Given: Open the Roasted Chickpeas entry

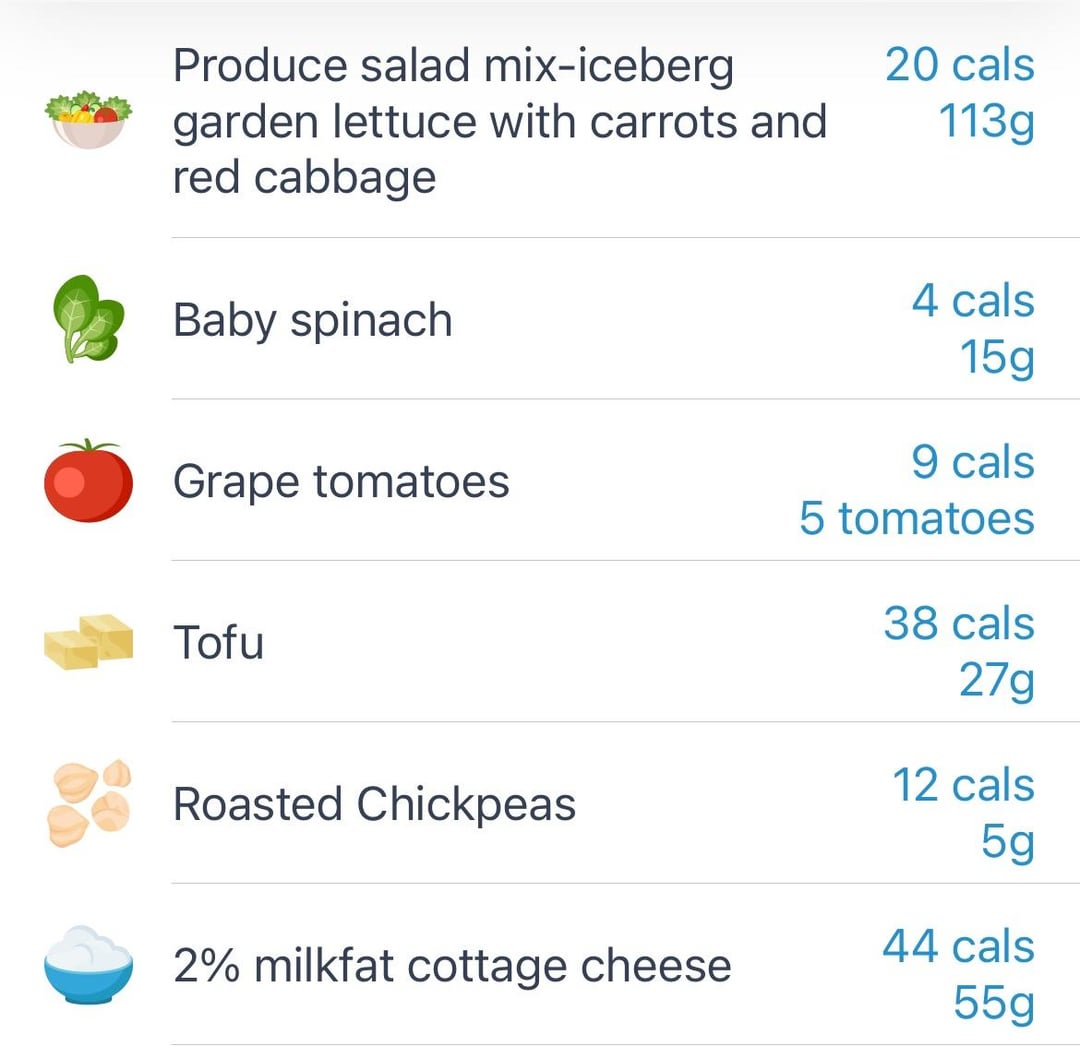Looking at the screenshot, I should point(374,804).
